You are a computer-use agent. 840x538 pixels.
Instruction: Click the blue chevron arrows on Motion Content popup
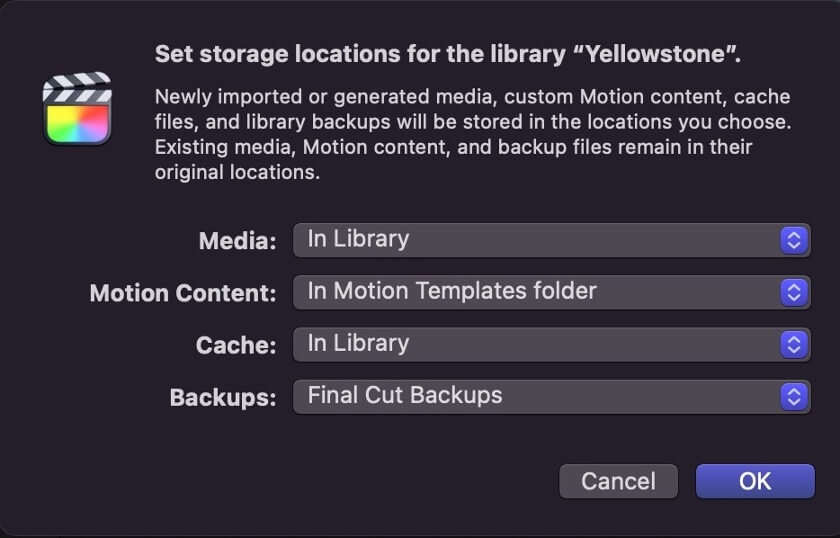coord(794,292)
